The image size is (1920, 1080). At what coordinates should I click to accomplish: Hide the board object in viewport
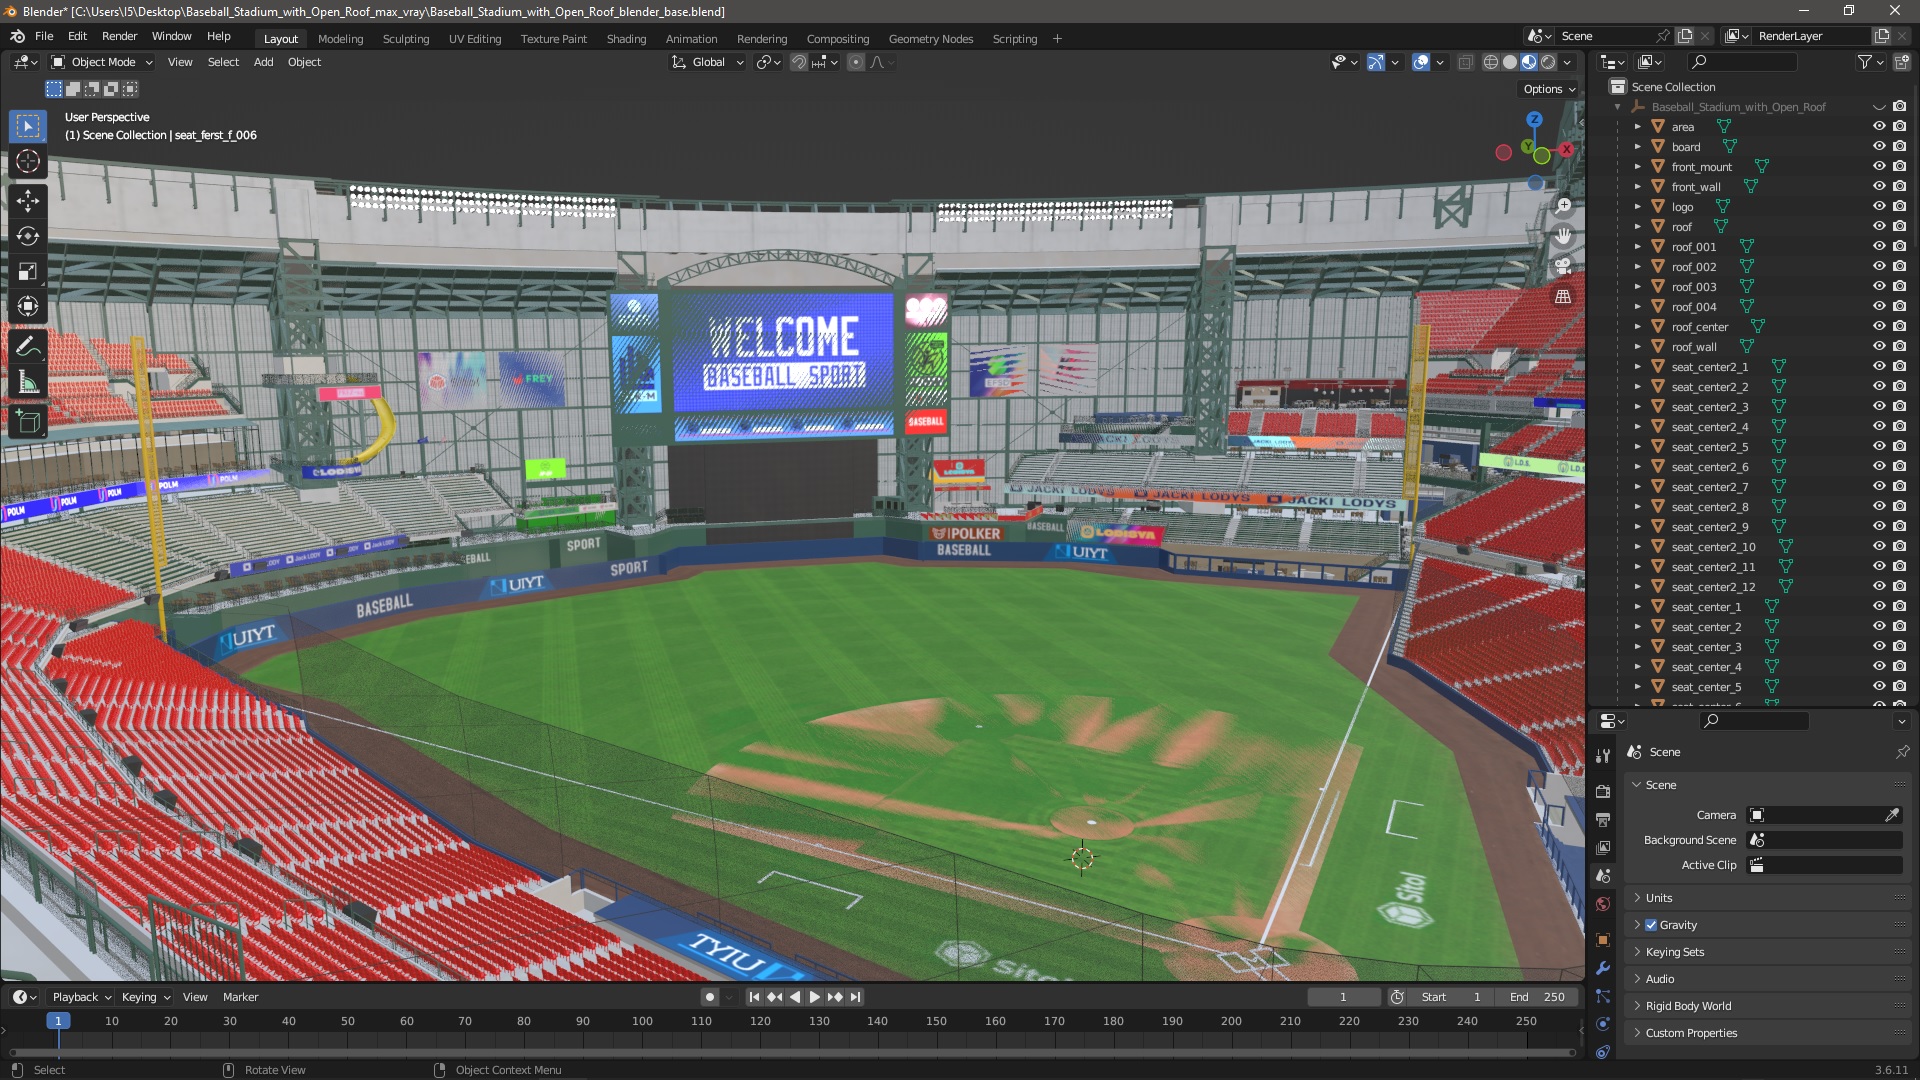click(1879, 147)
